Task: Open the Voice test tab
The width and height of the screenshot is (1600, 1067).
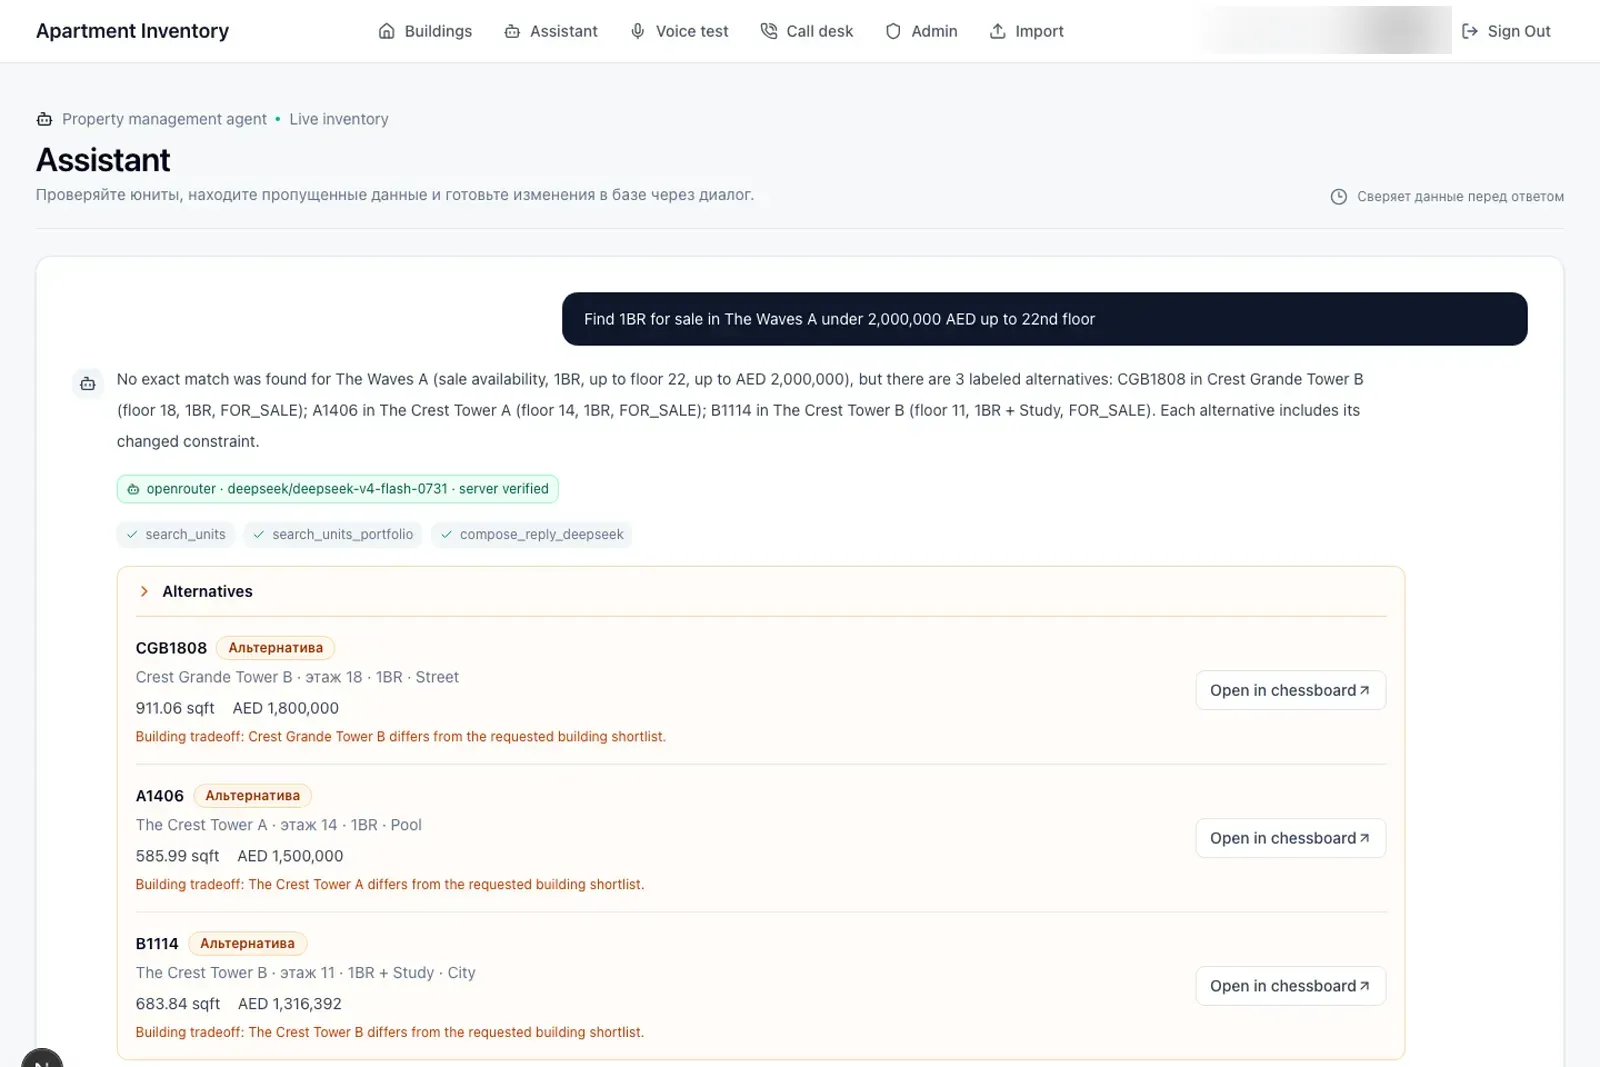Action: coord(679,31)
